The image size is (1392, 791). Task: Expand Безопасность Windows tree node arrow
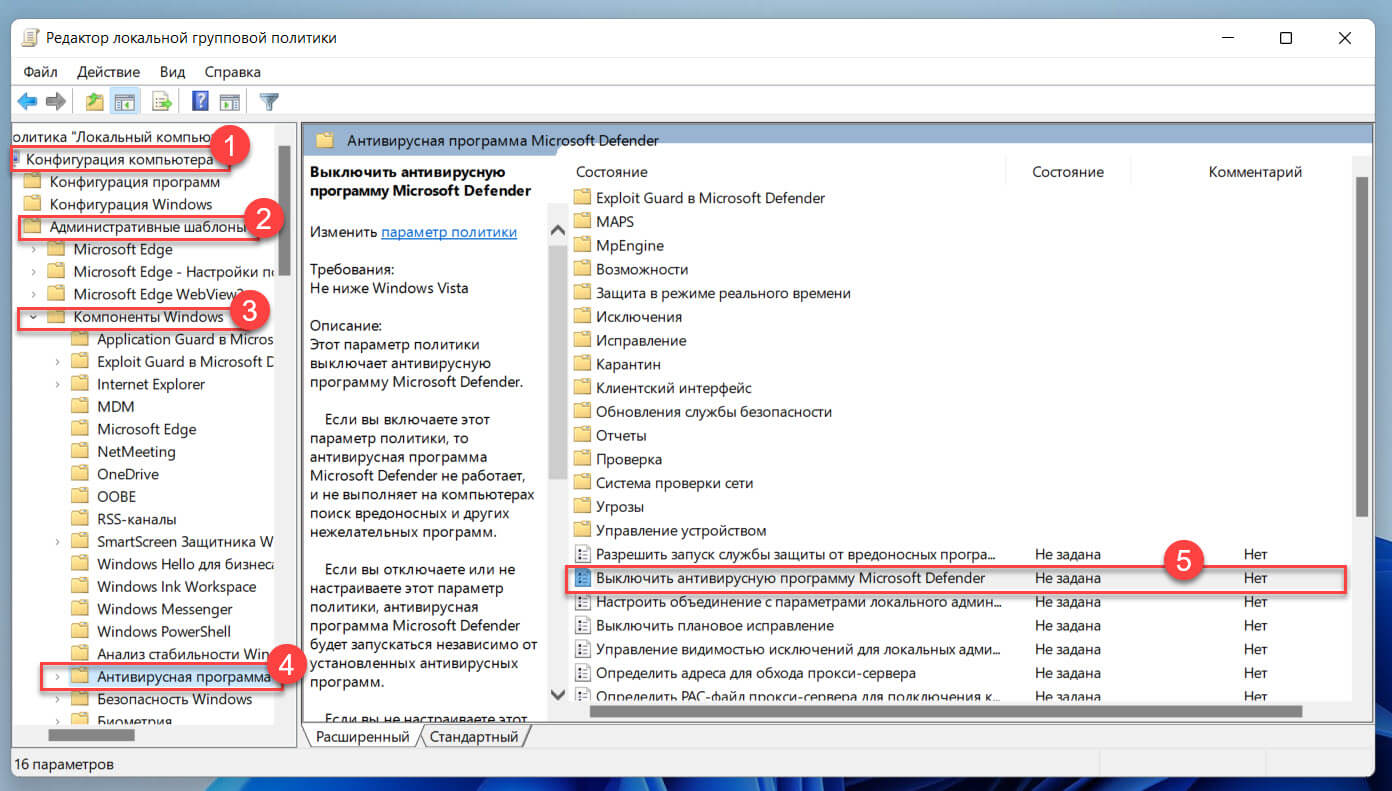(x=57, y=699)
